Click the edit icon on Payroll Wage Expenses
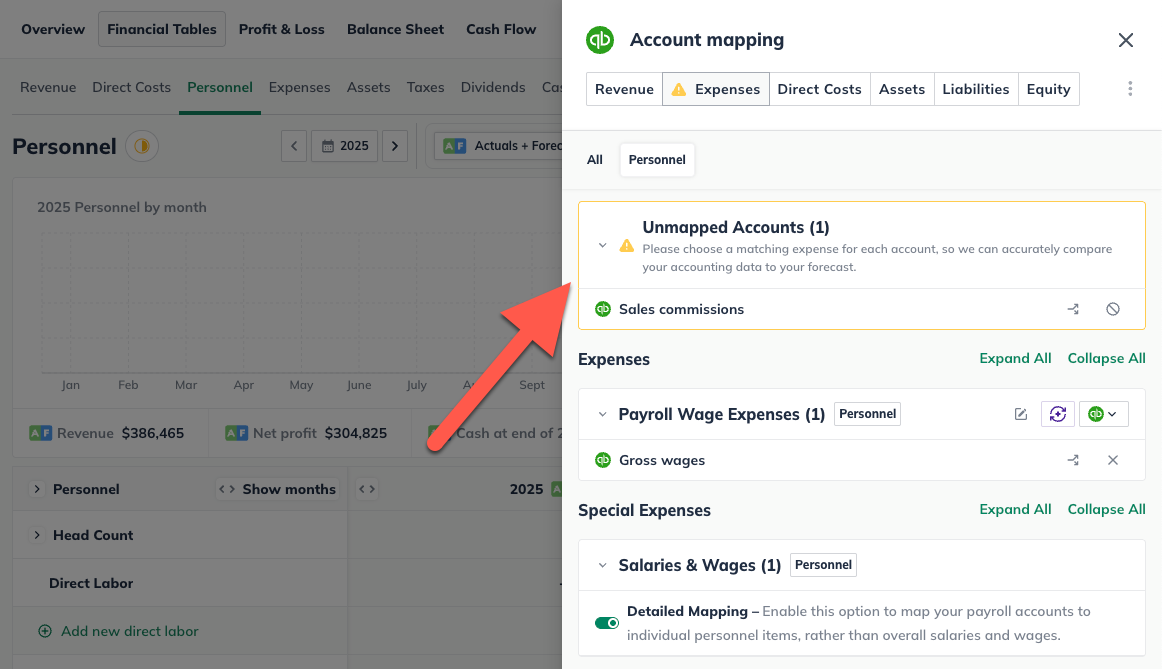 [1021, 414]
